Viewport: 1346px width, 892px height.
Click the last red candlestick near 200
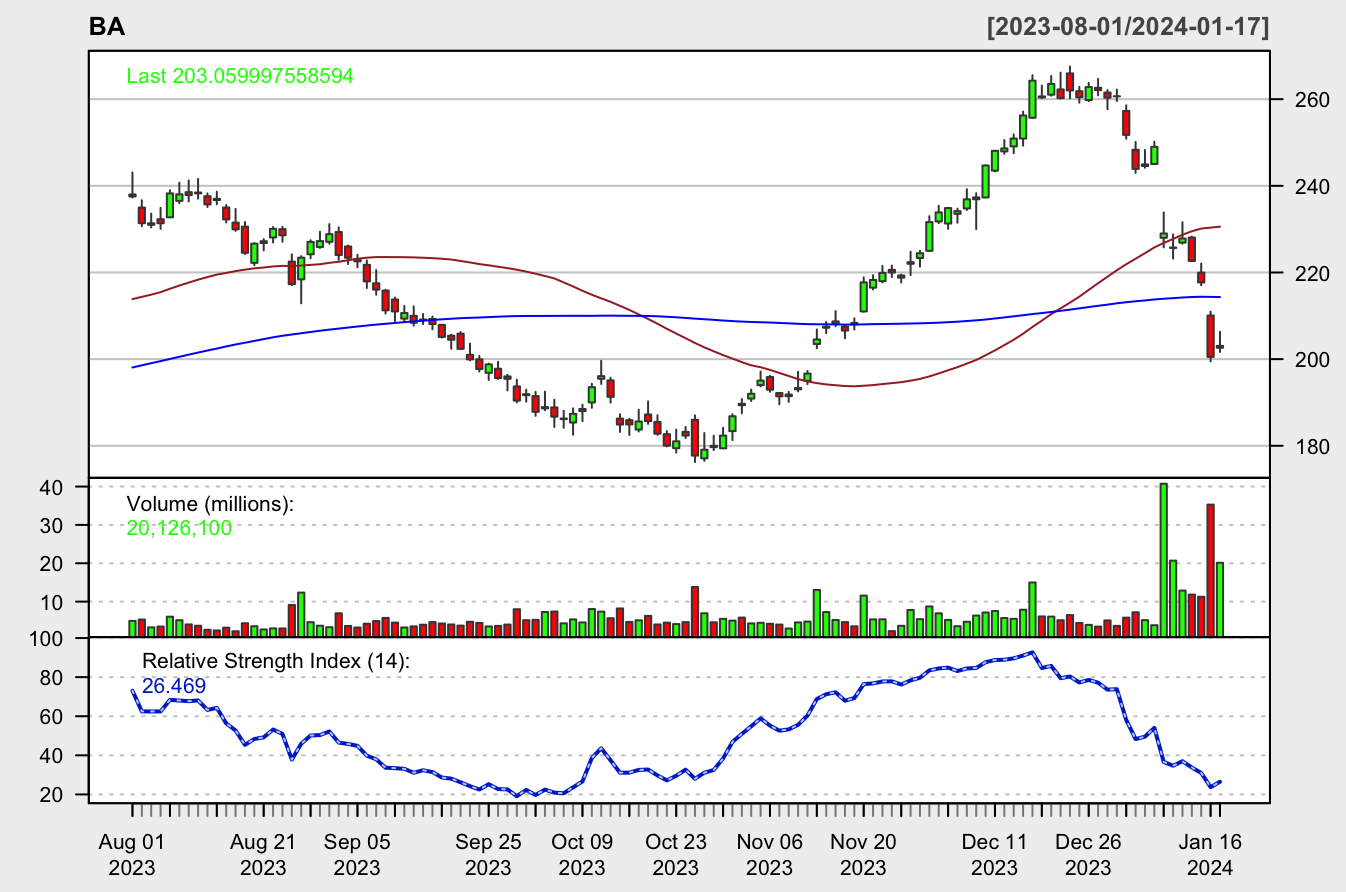[1211, 336]
